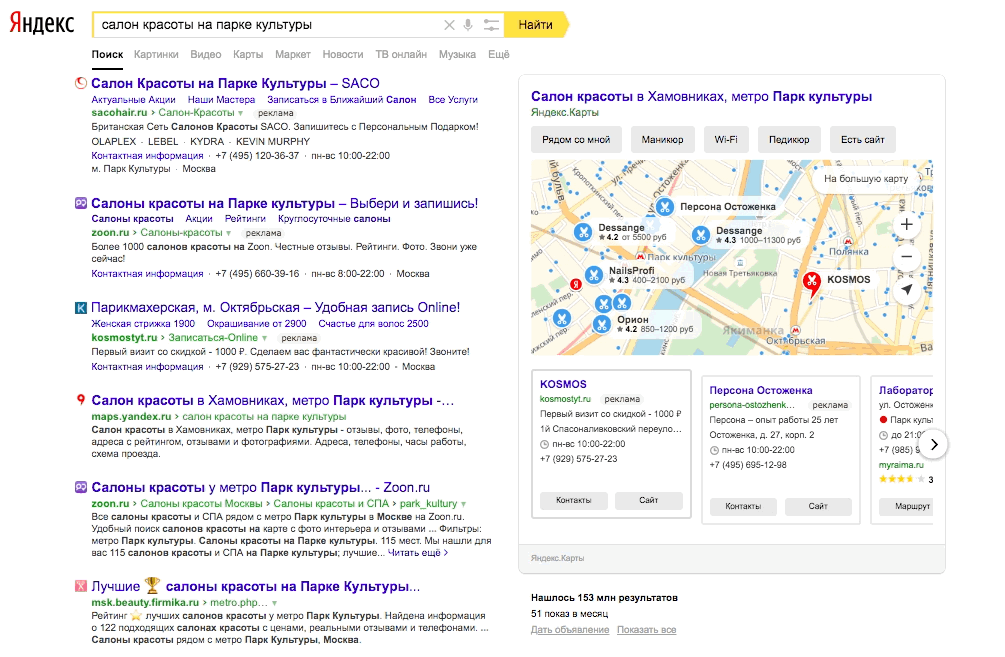Image resolution: width=1005 pixels, height=657 pixels.
Task: Click Zoon favicon of Выбери и запишись result
Action: click(x=81, y=203)
